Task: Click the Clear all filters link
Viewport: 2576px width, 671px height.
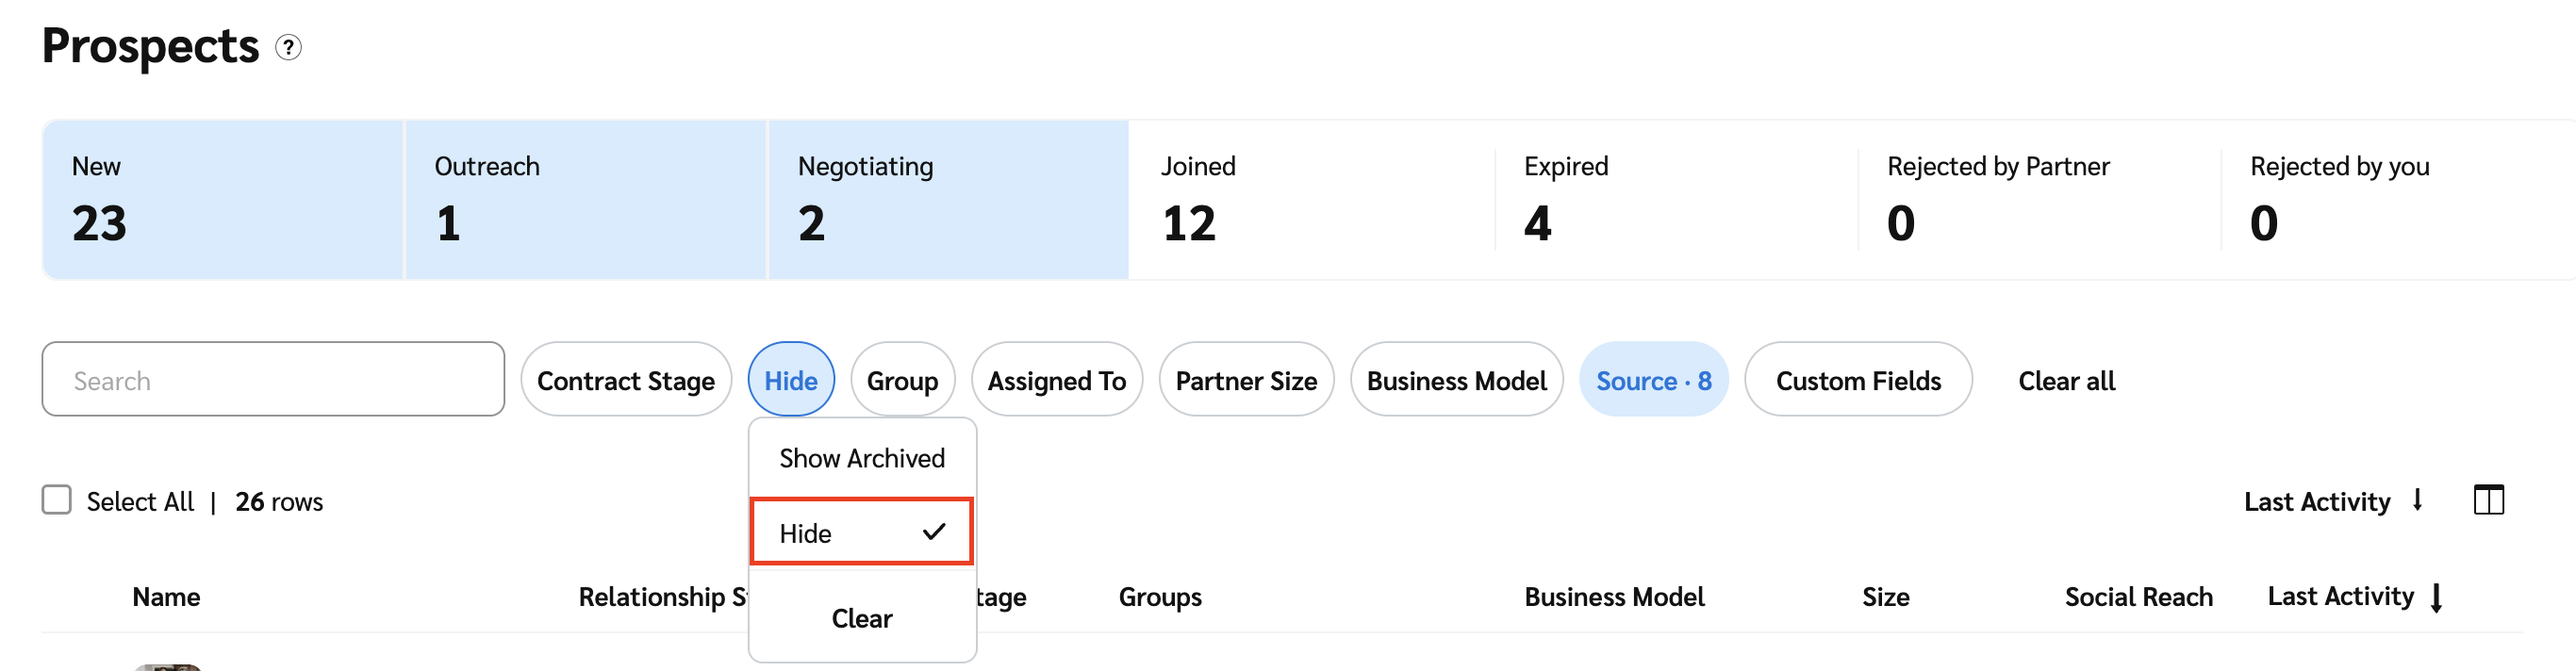Action: 2066,381
